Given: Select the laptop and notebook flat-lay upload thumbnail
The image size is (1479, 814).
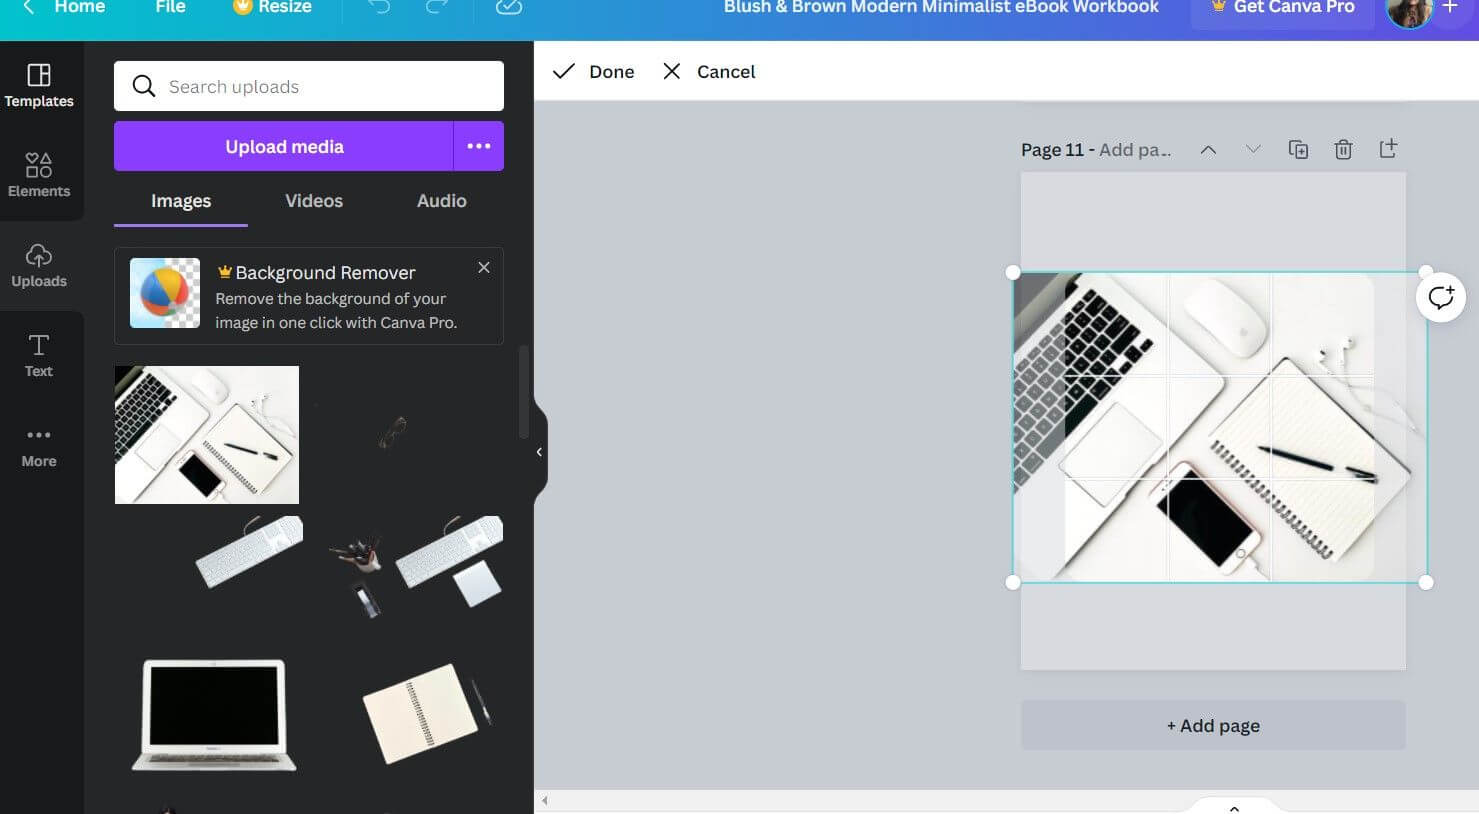Looking at the screenshot, I should pyautogui.click(x=207, y=435).
